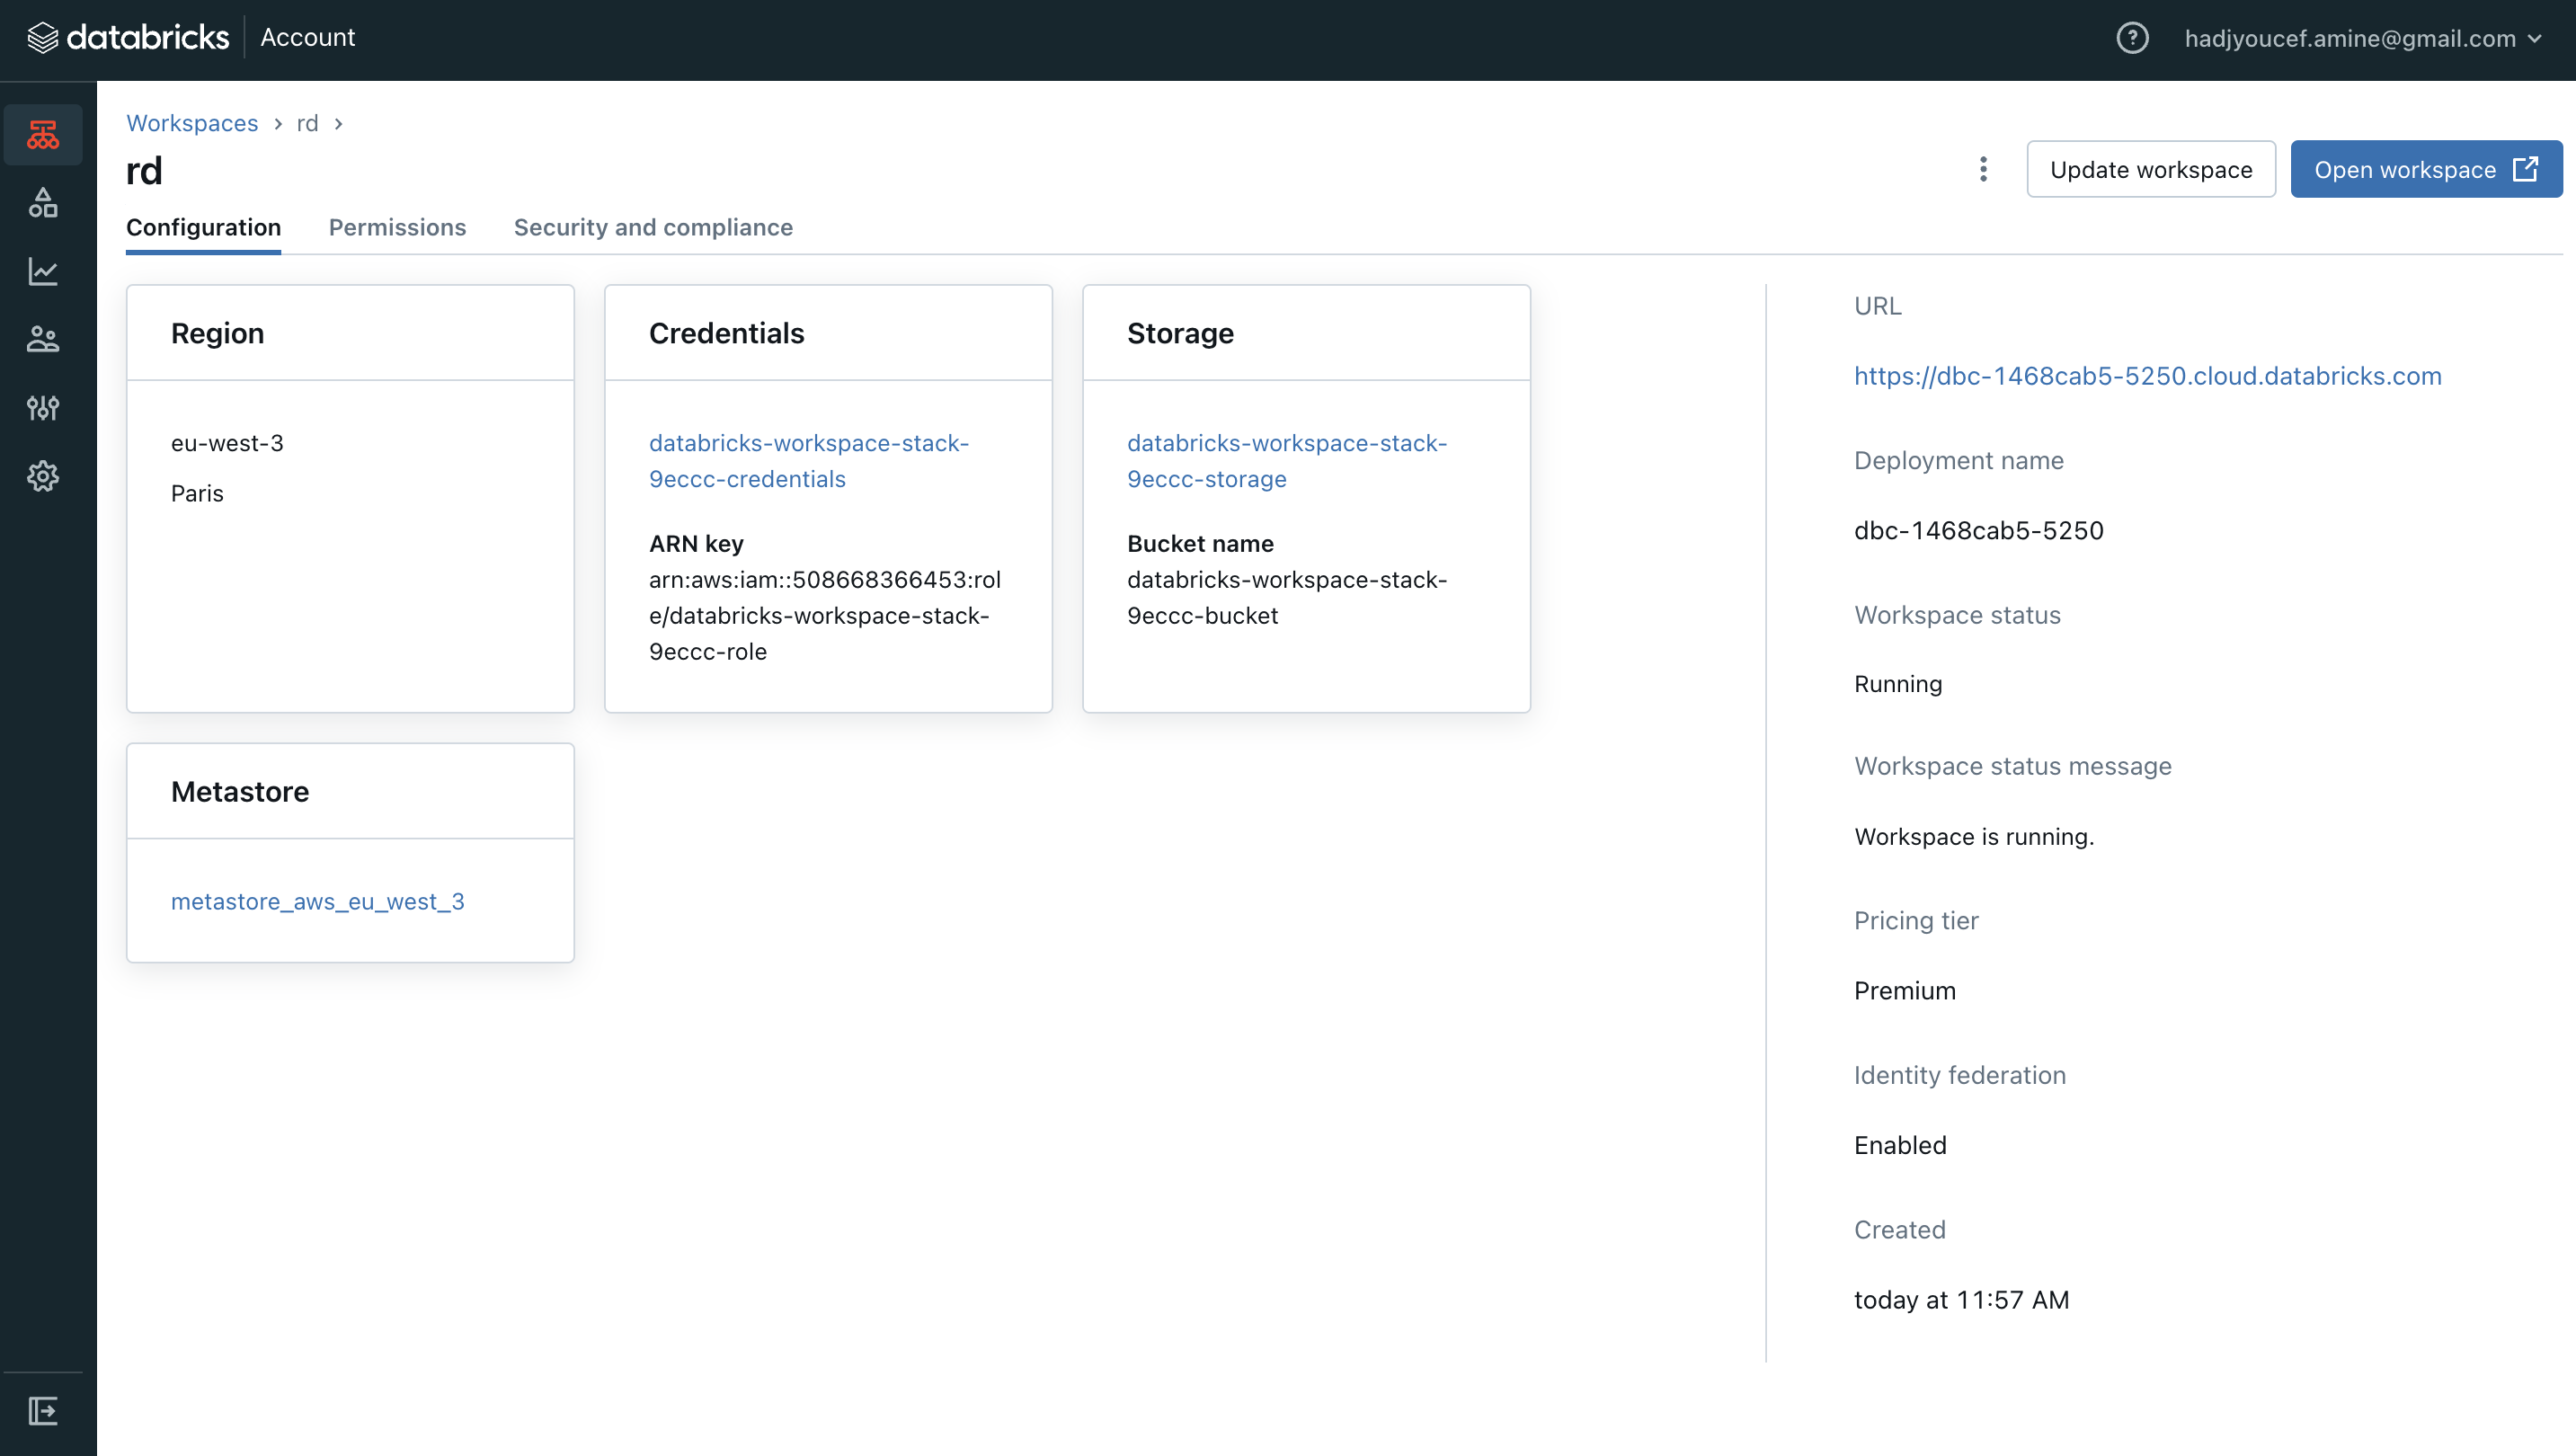
Task: Click the Account label in header
Action: (x=307, y=38)
